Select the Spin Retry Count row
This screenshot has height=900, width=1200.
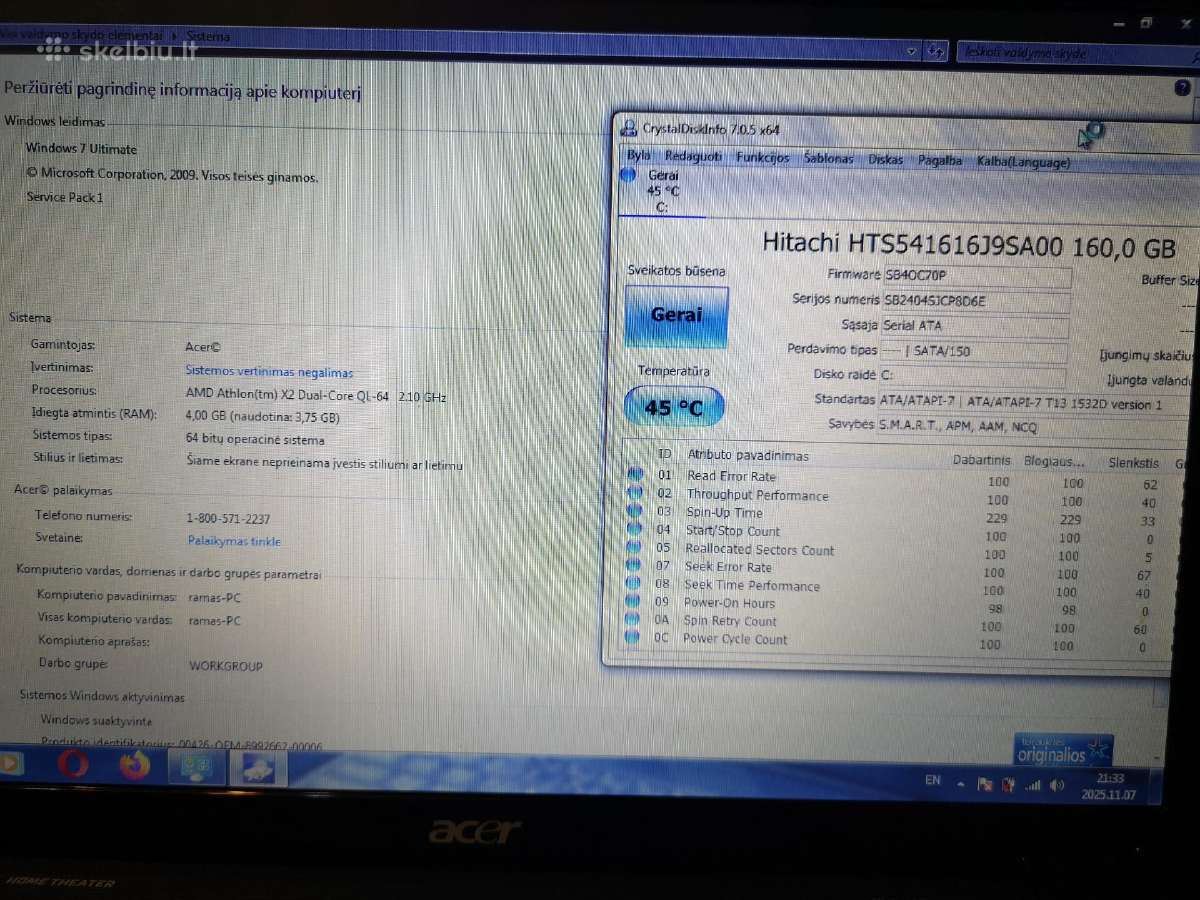(894, 623)
